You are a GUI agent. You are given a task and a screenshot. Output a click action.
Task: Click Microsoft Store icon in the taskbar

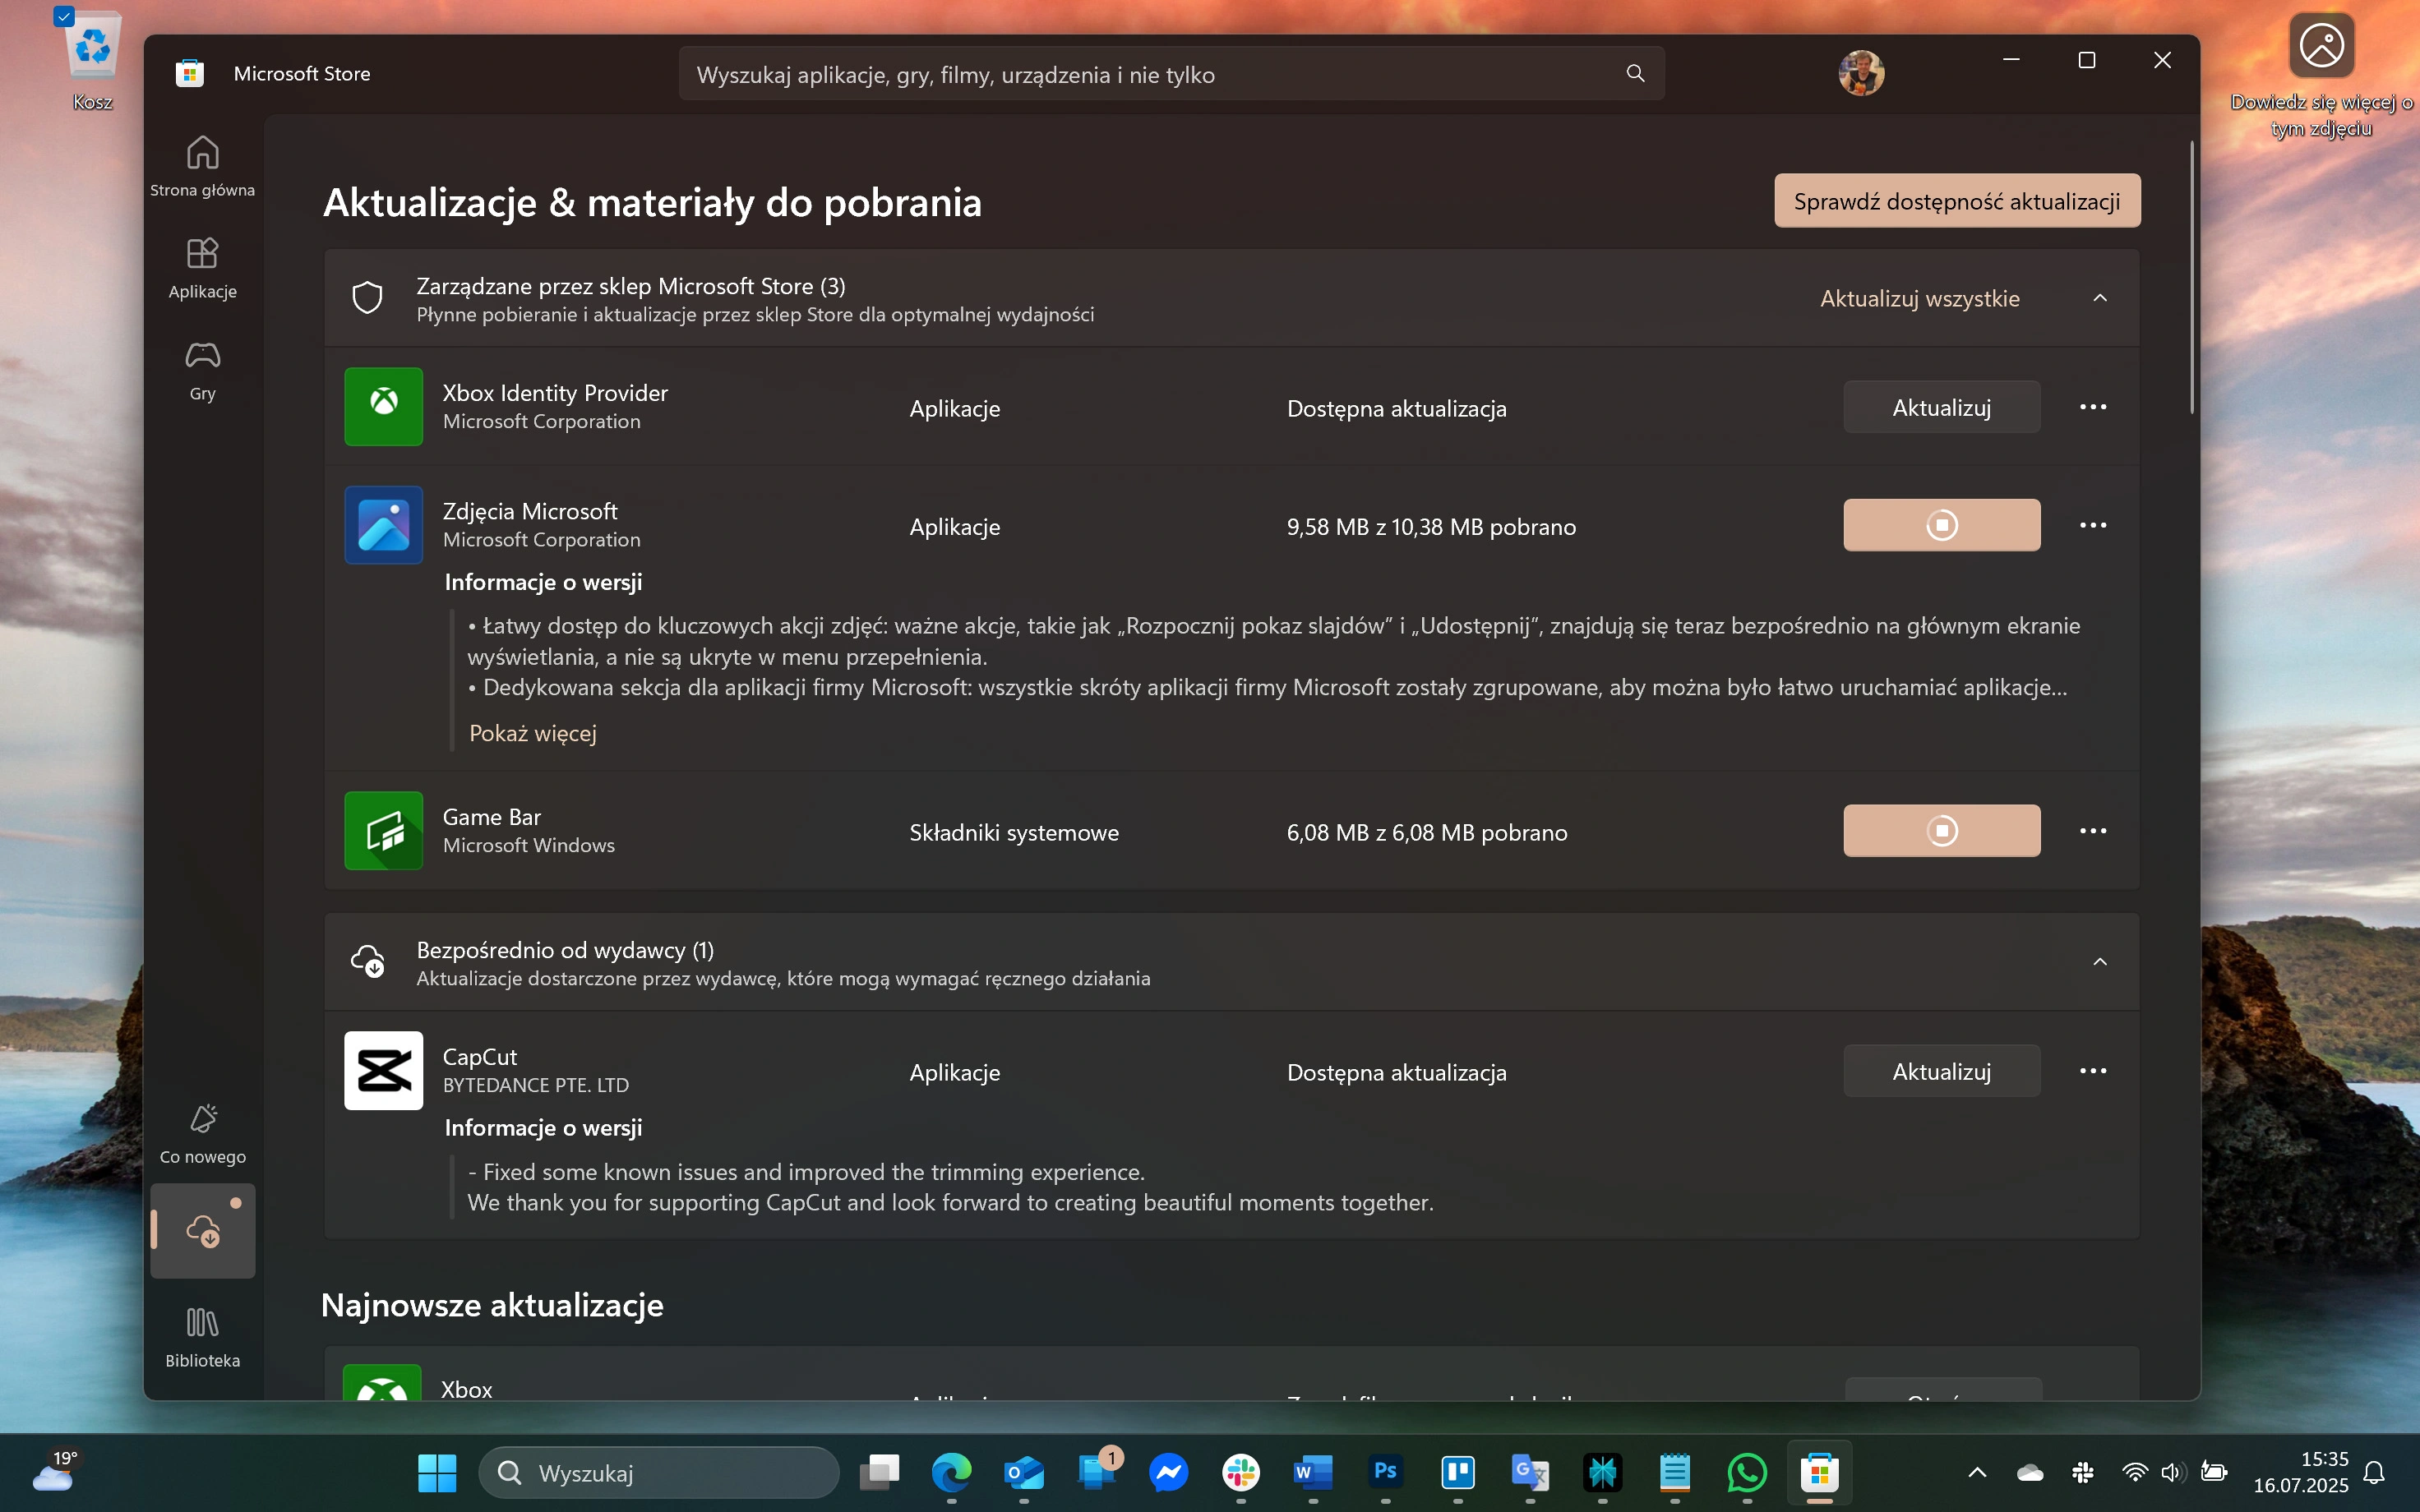tap(1819, 1472)
